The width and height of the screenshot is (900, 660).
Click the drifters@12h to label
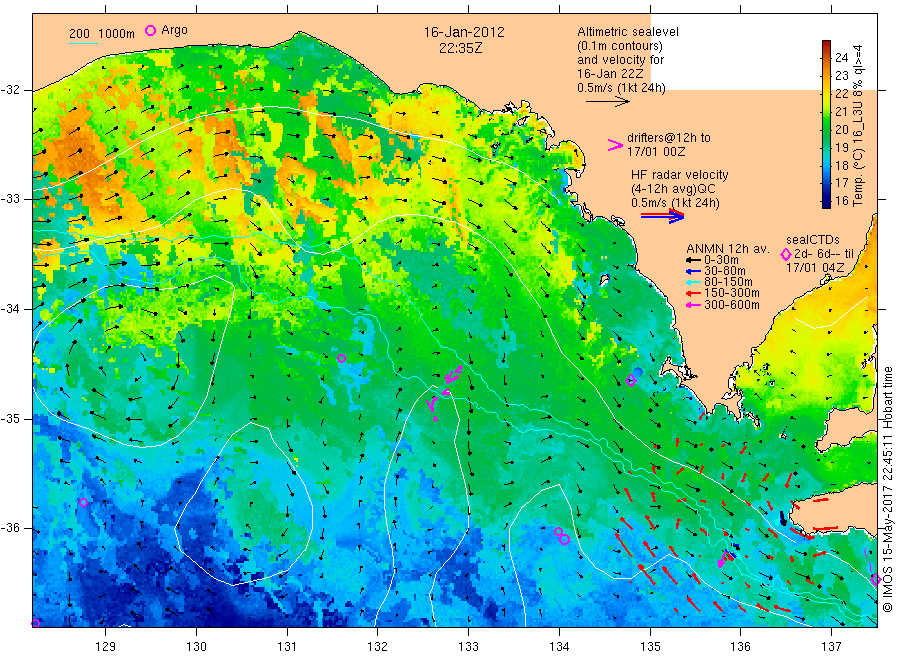pyautogui.click(x=669, y=138)
